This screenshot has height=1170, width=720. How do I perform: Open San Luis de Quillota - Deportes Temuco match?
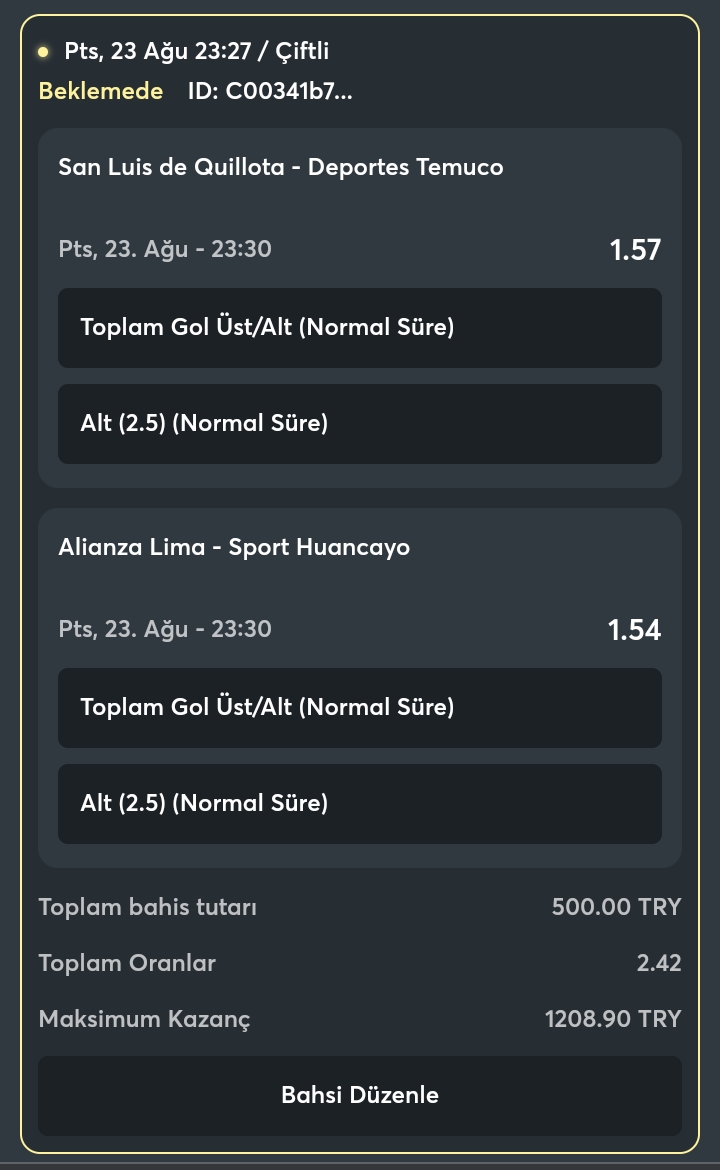pos(281,167)
